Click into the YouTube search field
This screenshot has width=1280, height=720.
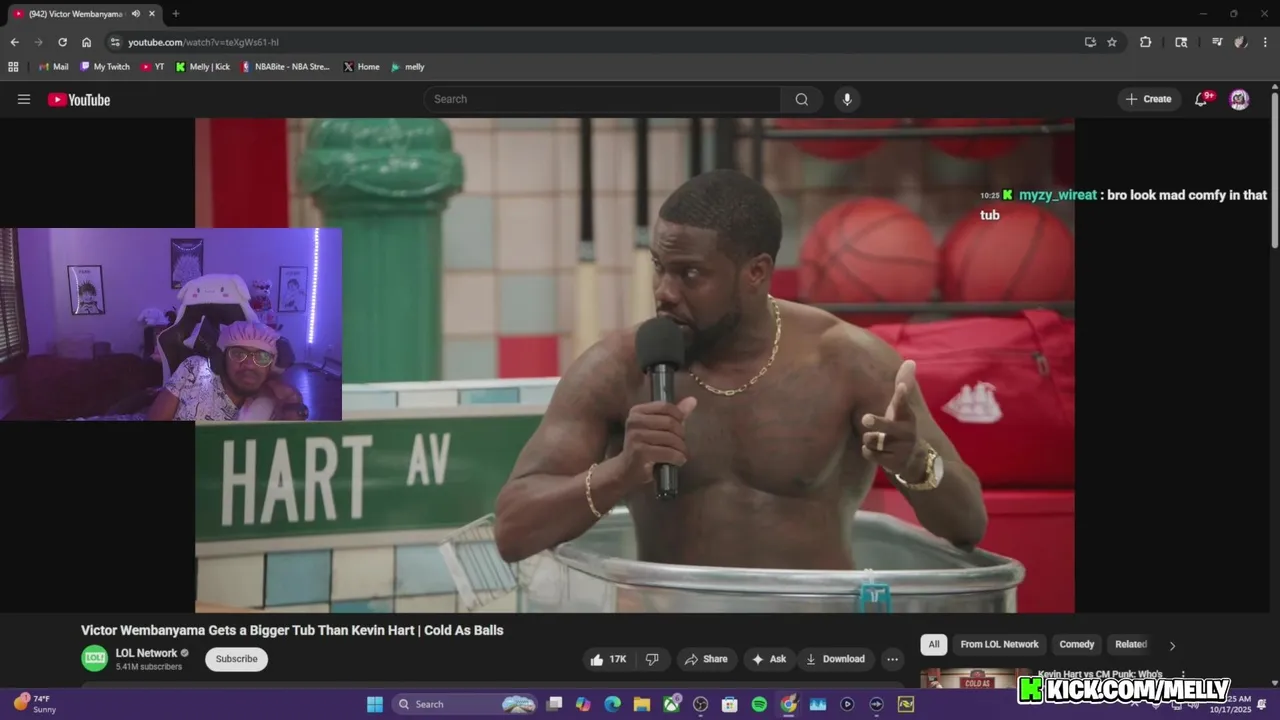[x=603, y=99]
